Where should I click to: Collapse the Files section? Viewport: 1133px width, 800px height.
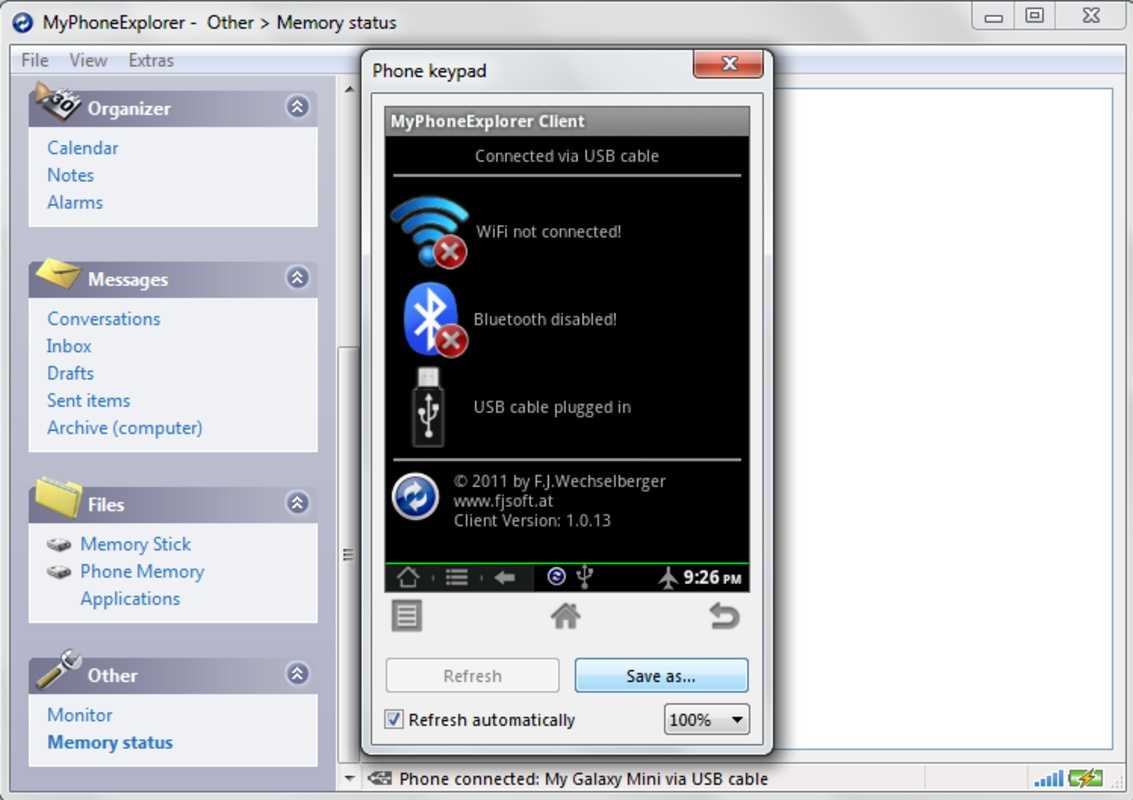coord(297,503)
